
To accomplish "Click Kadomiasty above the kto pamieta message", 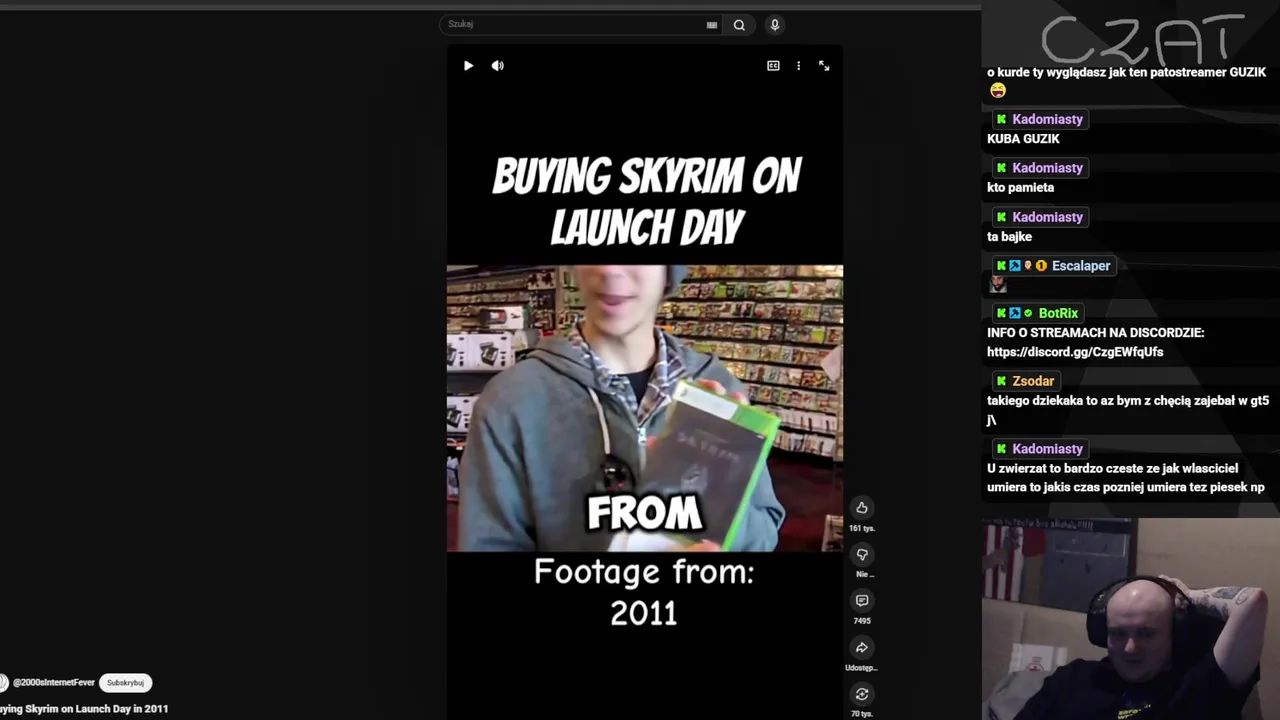I will point(1047,168).
